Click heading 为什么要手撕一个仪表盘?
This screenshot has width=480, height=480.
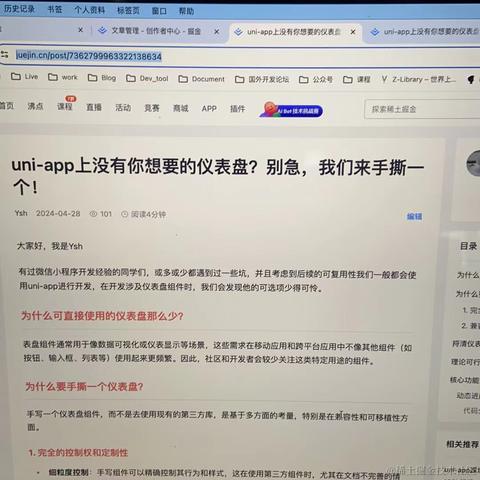click(x=84, y=387)
